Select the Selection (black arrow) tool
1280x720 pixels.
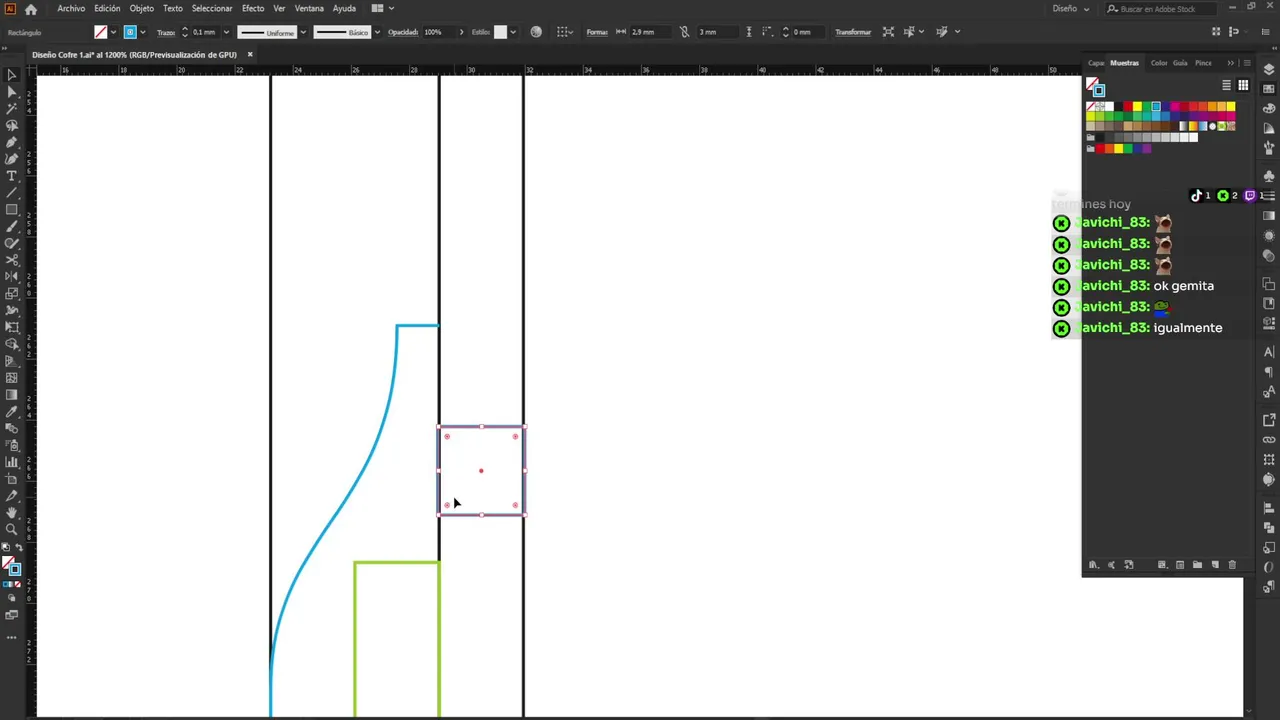click(x=12, y=75)
